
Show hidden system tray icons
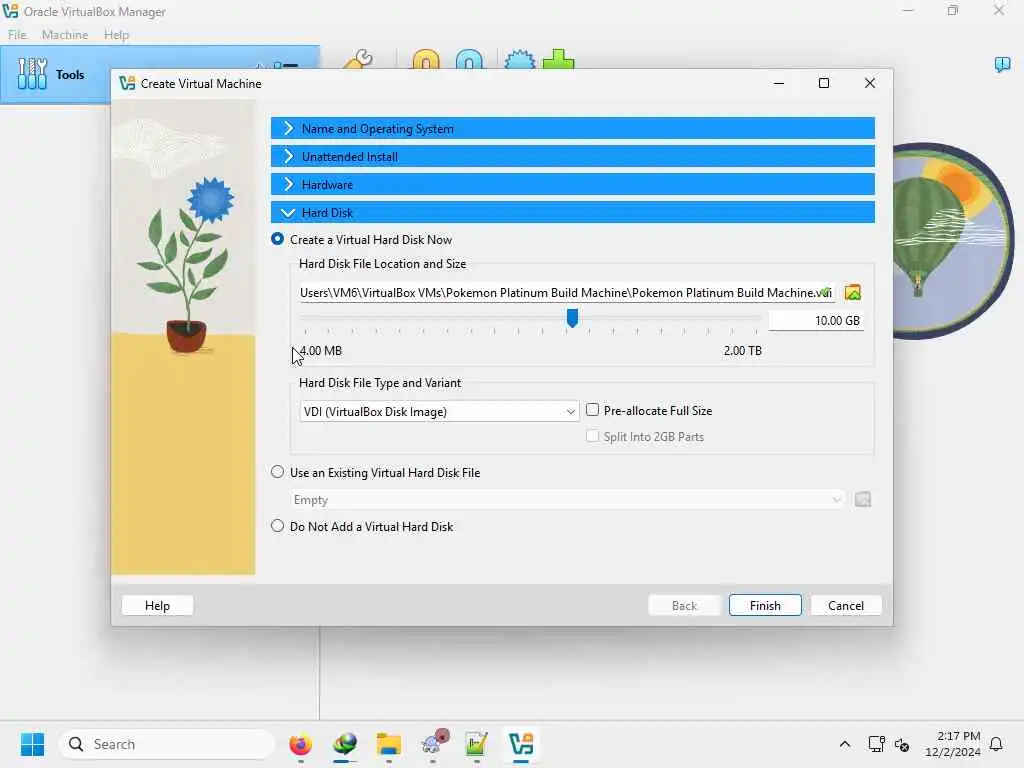point(844,744)
